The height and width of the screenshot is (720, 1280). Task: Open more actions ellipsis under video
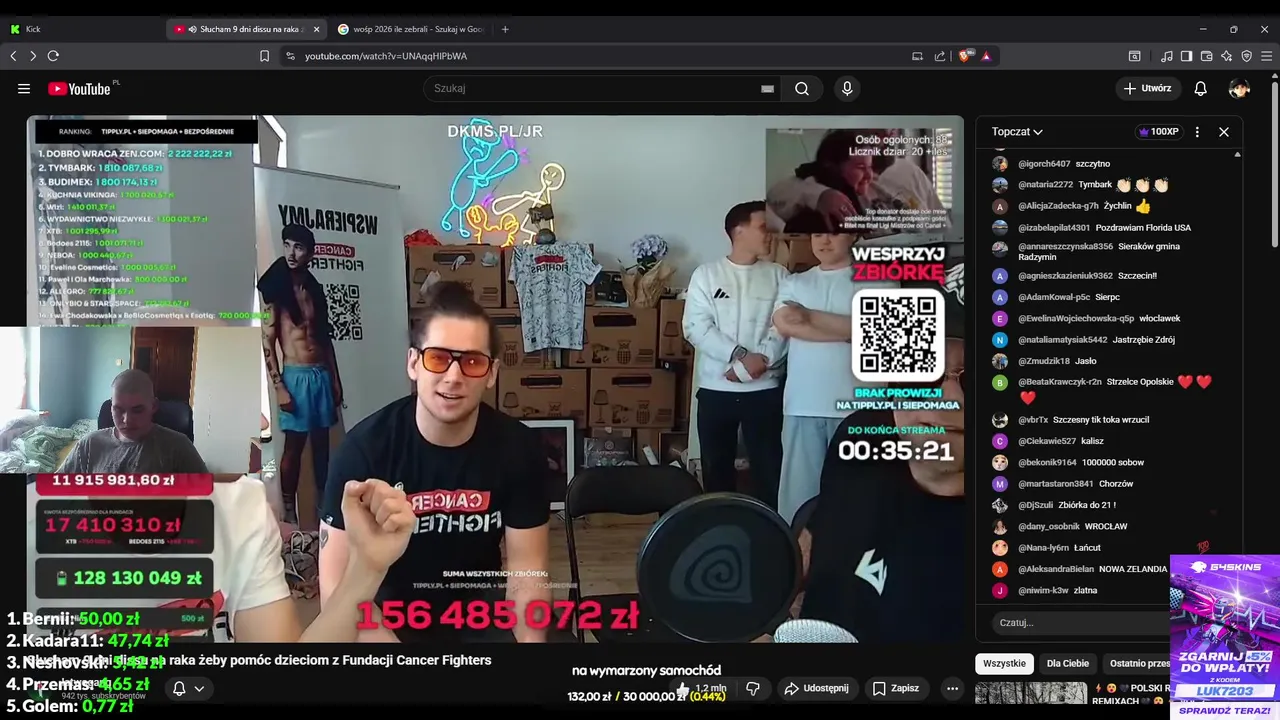952,688
